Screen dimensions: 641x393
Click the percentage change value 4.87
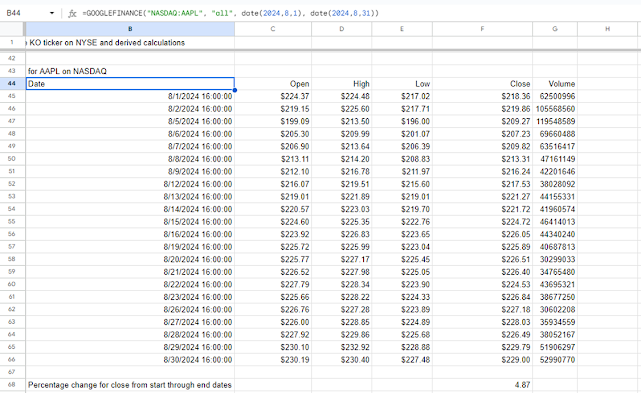482,385
